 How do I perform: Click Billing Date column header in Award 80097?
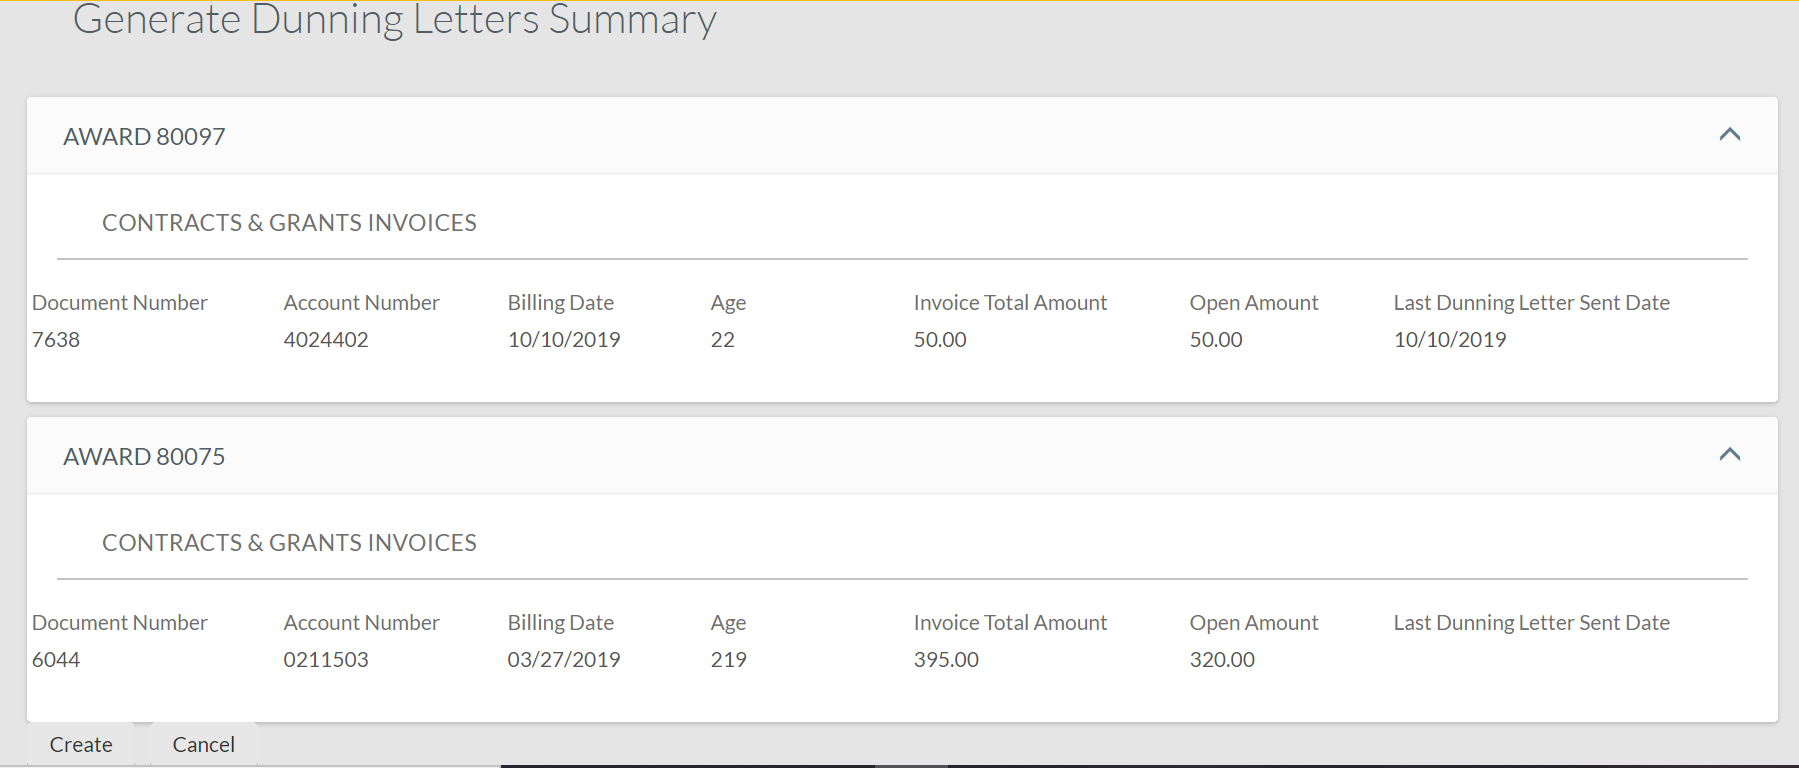561,303
